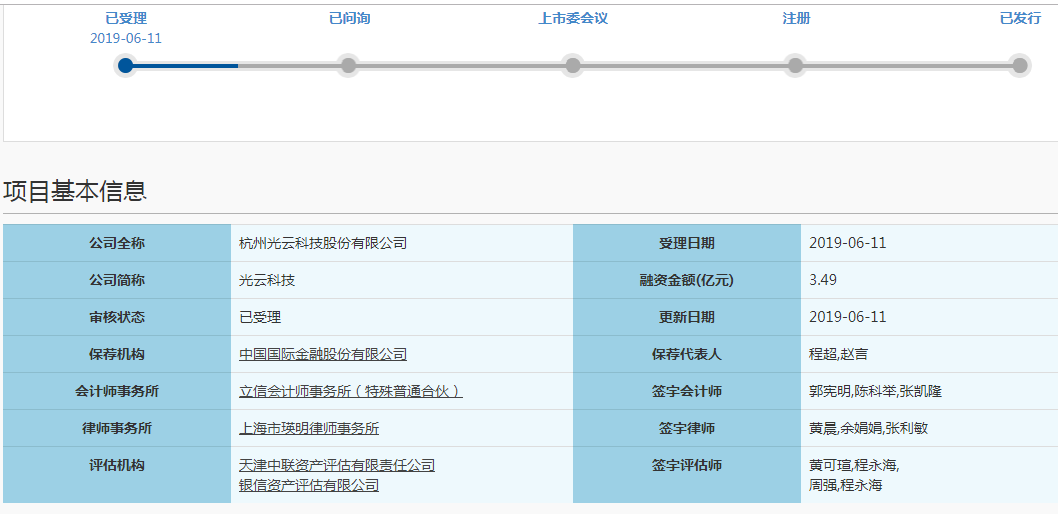
Task: Click the company name 杭州光云科技股份有限公司
Action: click(323, 243)
